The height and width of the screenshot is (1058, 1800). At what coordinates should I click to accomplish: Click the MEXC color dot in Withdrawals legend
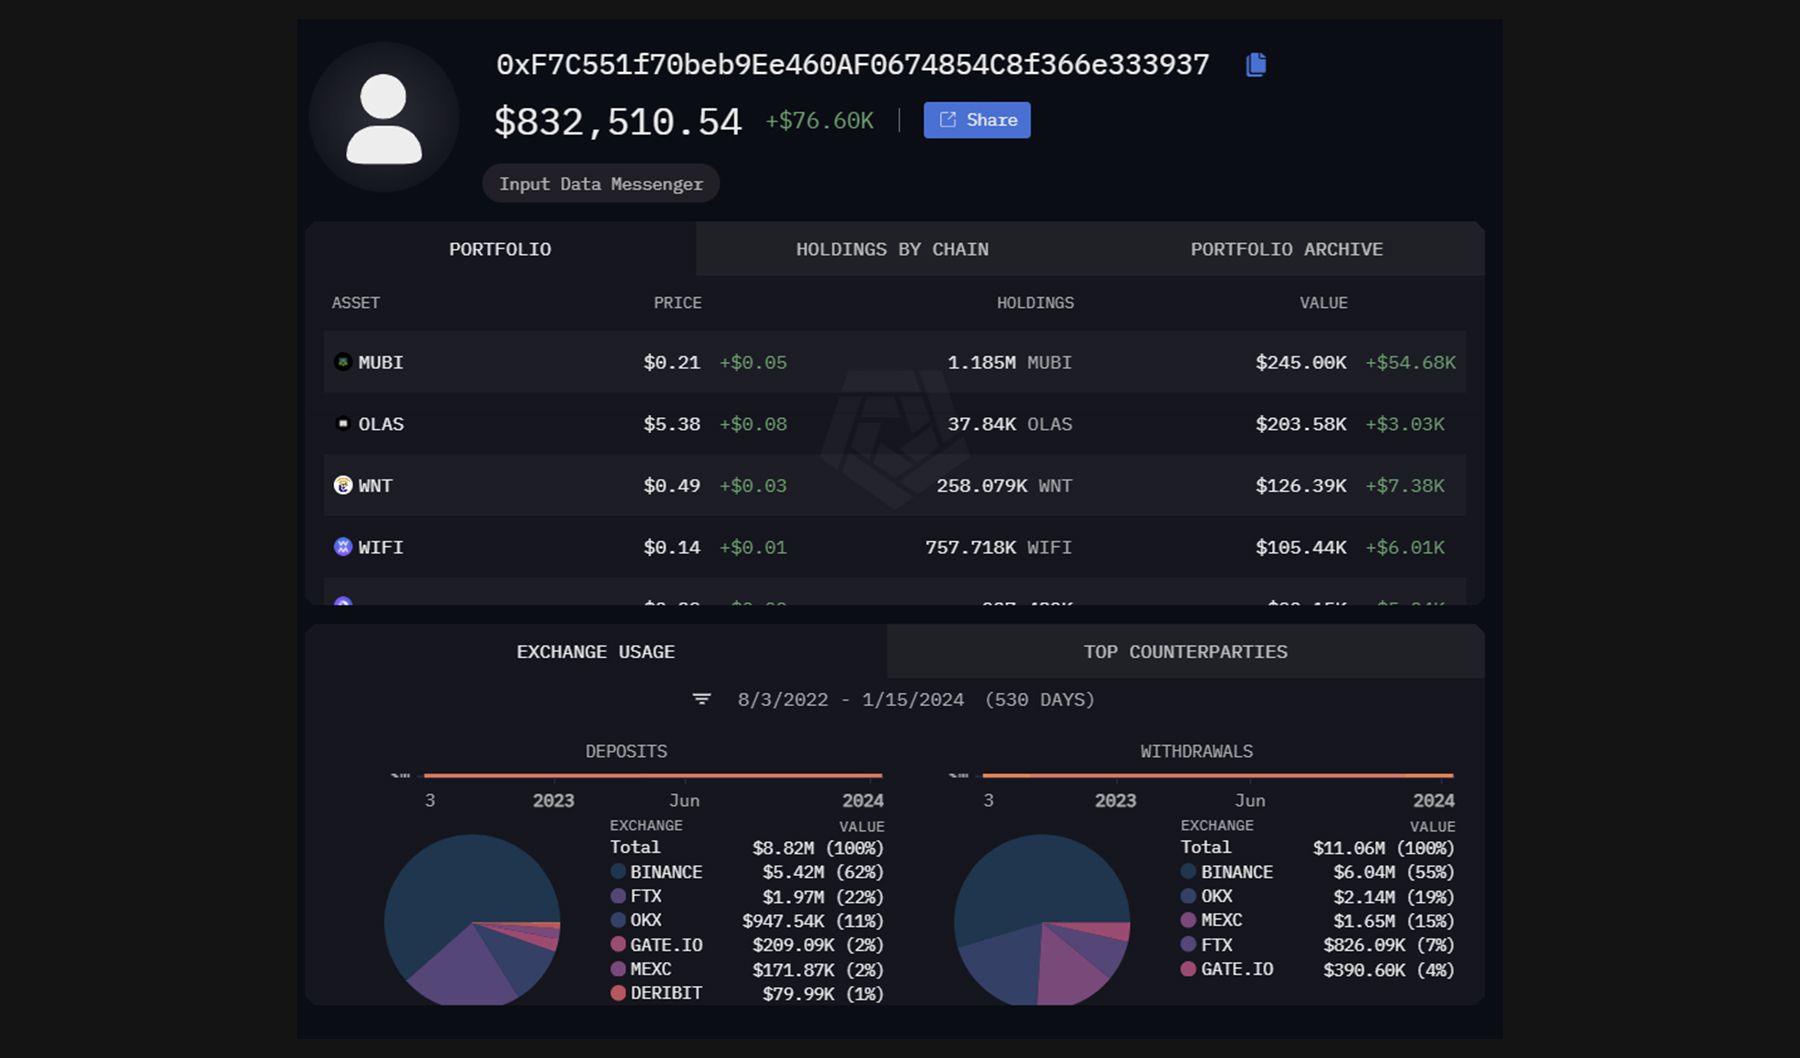click(x=1188, y=920)
